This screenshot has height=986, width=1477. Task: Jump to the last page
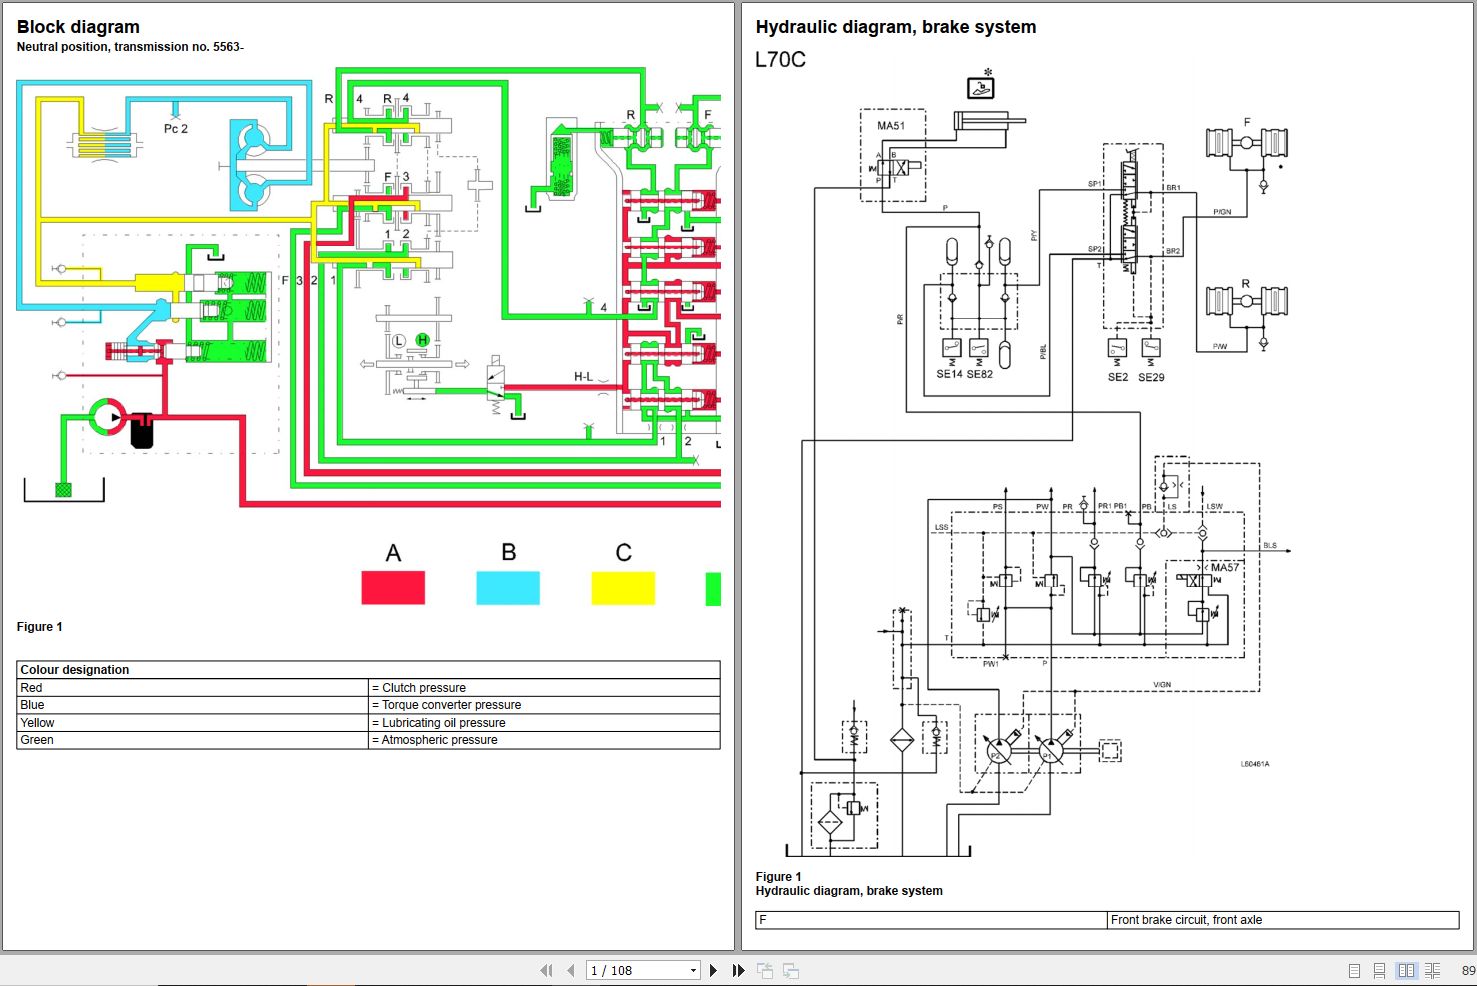[737, 970]
